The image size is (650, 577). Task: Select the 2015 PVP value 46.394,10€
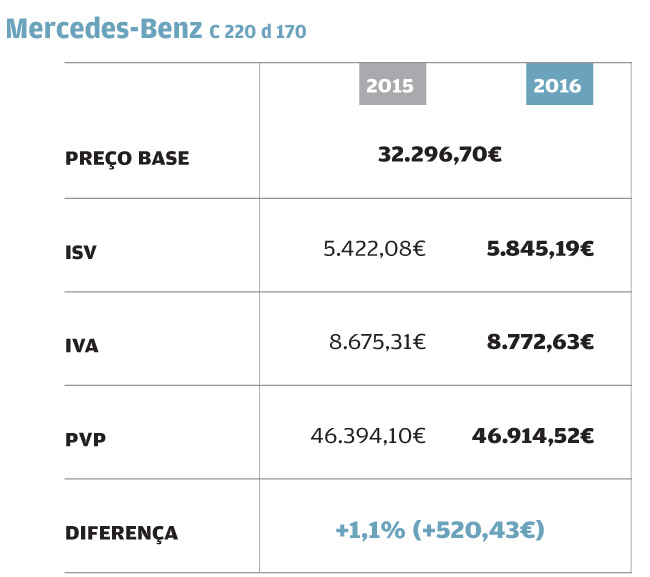[368, 436]
